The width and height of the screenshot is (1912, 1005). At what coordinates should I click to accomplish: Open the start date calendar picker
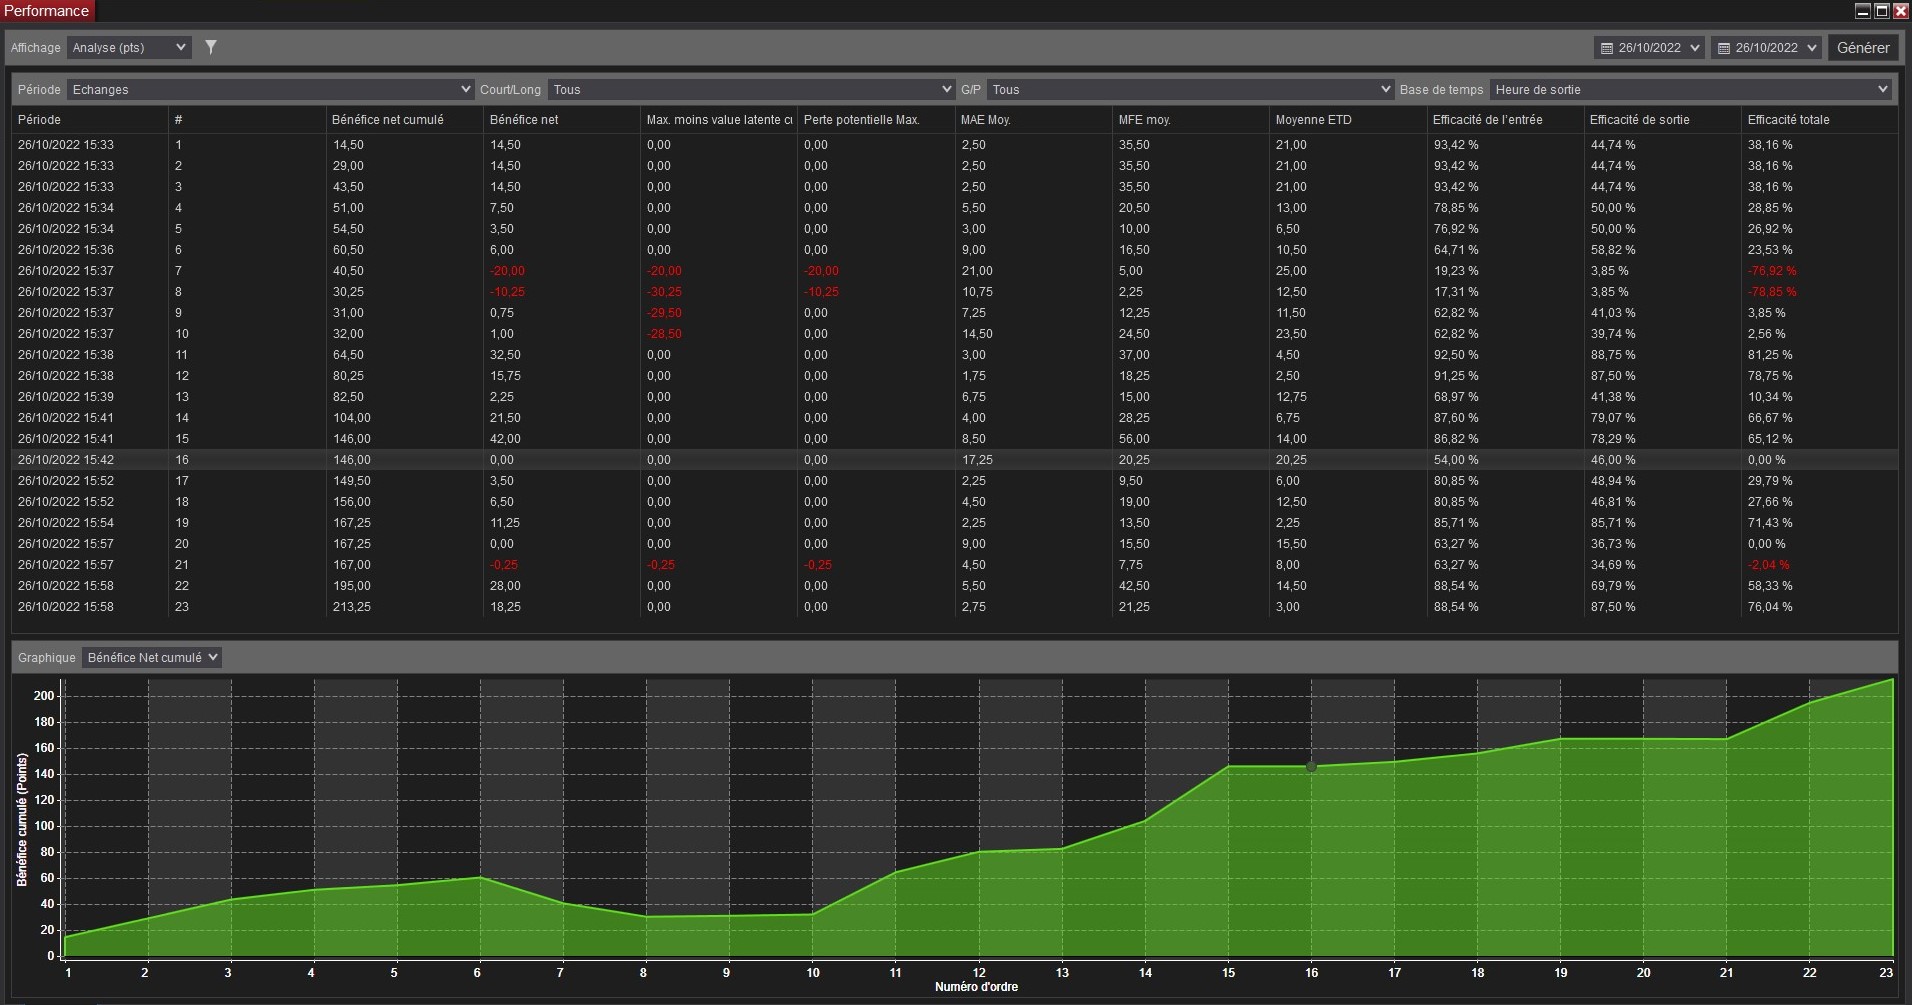1648,48
